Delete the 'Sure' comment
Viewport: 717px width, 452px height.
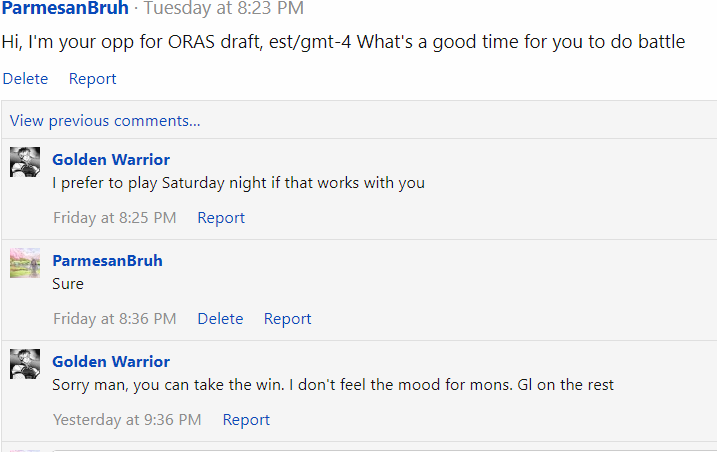(x=220, y=318)
